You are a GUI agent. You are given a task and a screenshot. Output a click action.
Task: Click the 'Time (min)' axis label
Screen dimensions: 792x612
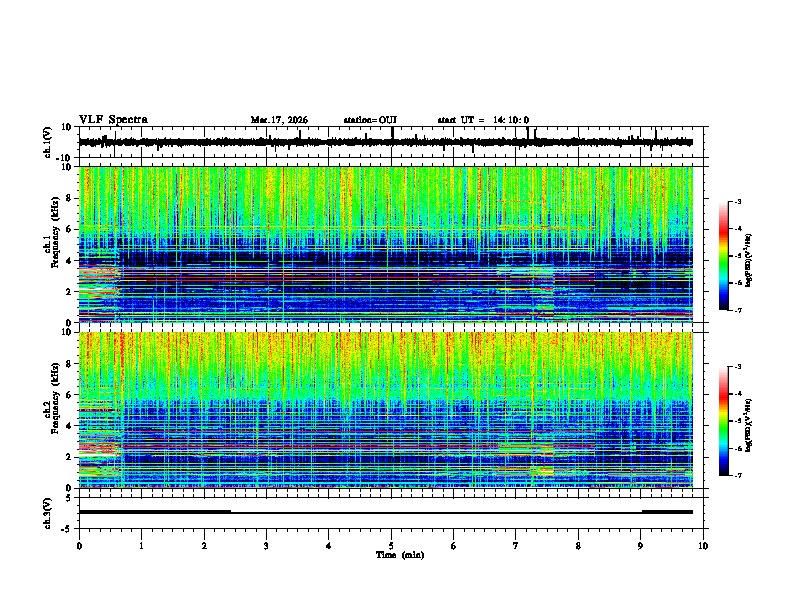click(x=400, y=555)
